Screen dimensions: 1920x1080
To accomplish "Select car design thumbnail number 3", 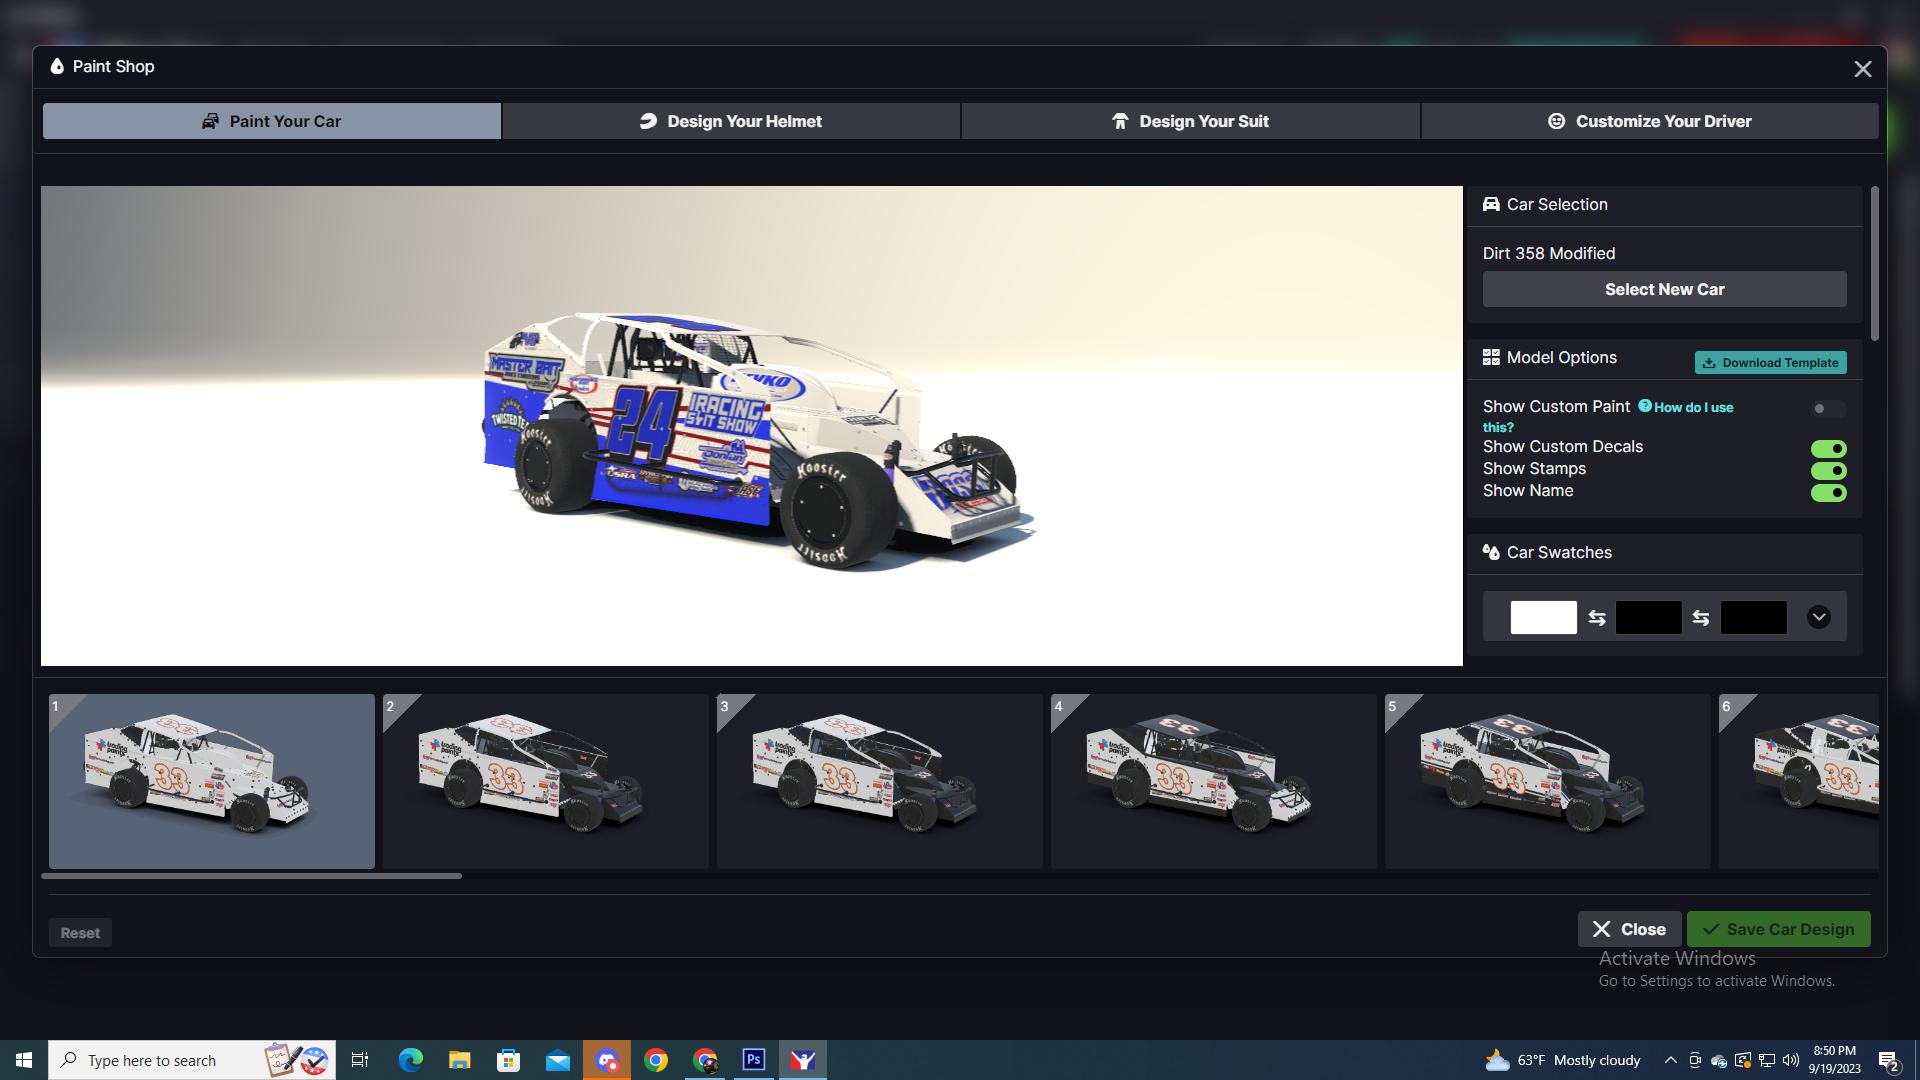I will [x=879, y=780].
